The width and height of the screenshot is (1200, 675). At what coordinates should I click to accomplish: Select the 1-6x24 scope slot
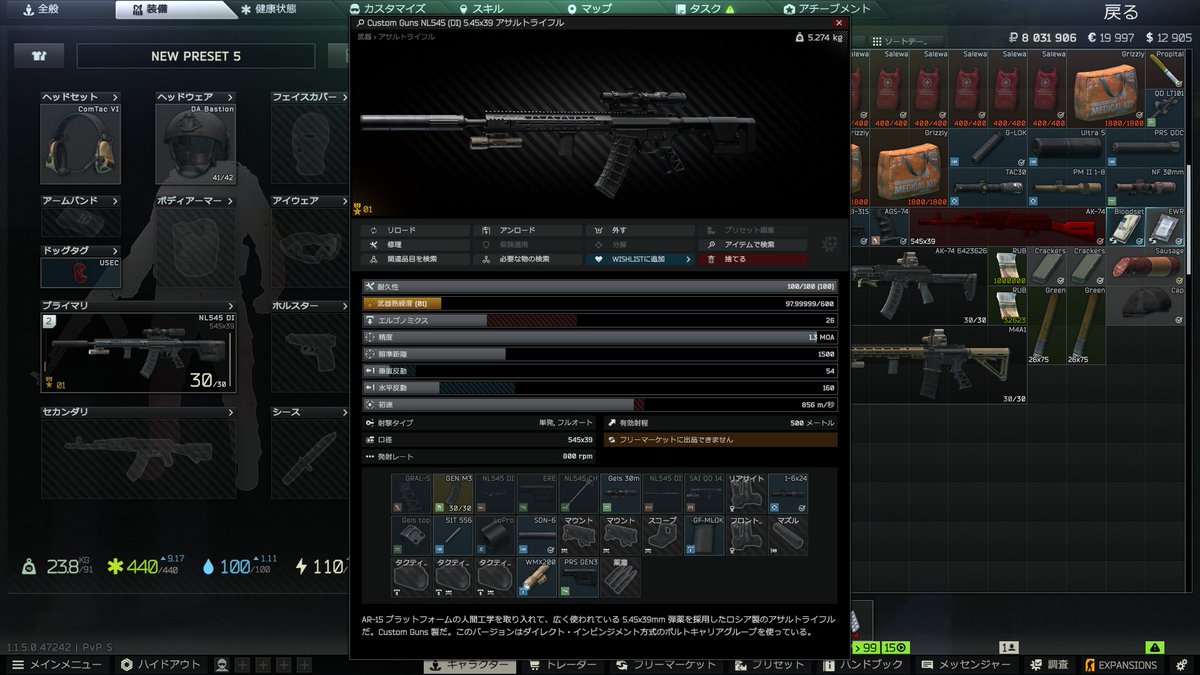point(787,494)
